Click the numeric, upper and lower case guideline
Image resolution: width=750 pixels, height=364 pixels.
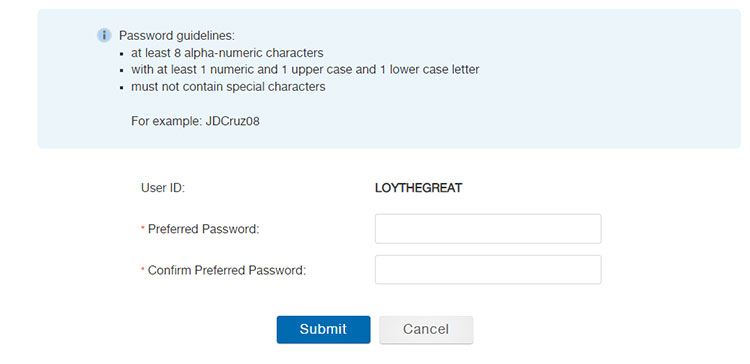pyautogui.click(x=305, y=70)
